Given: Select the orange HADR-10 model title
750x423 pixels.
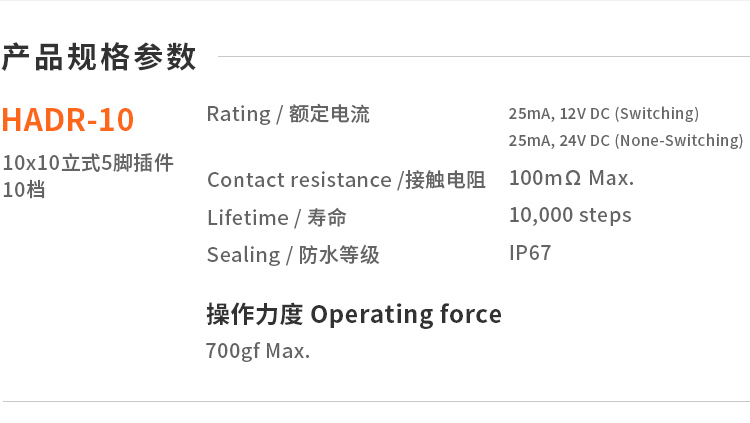Looking at the screenshot, I should 67,119.
